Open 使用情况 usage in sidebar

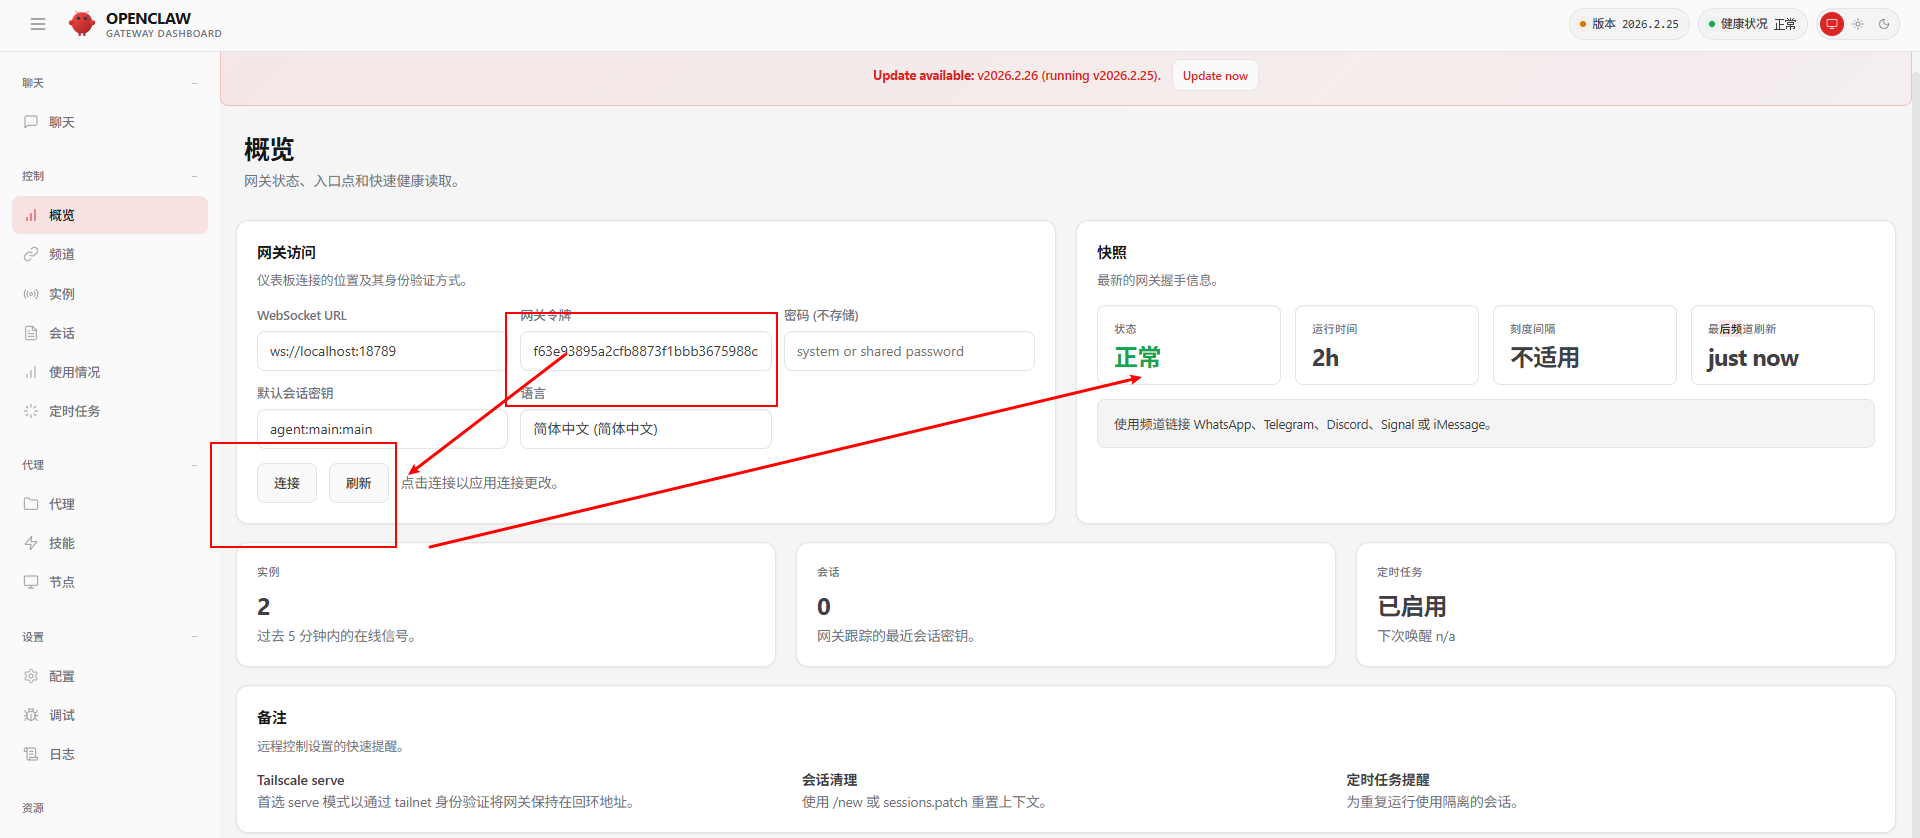point(110,372)
